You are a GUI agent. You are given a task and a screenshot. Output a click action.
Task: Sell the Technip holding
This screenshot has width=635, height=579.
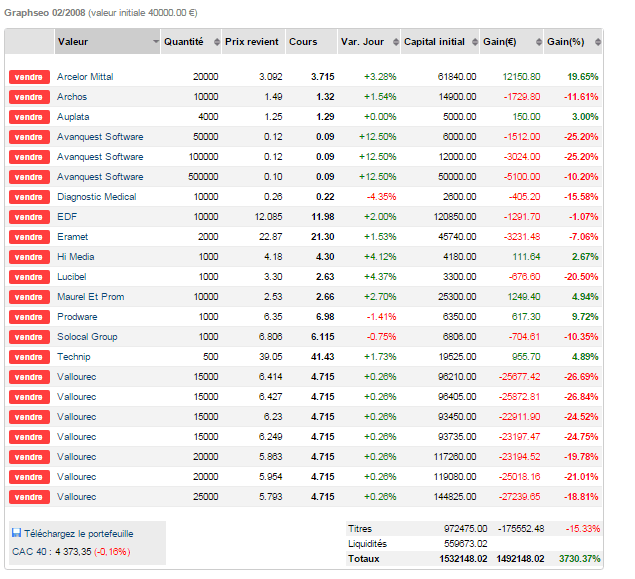click(29, 357)
